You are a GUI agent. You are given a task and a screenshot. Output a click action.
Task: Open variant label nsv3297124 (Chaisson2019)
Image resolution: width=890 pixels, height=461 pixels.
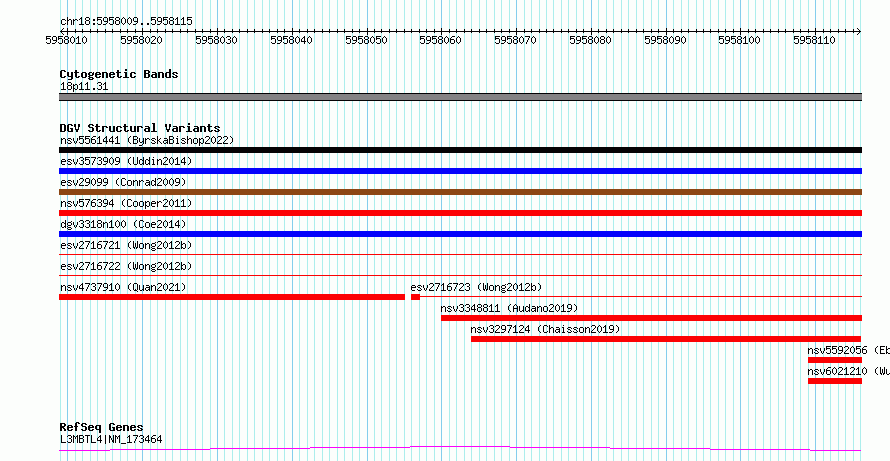[x=545, y=329]
